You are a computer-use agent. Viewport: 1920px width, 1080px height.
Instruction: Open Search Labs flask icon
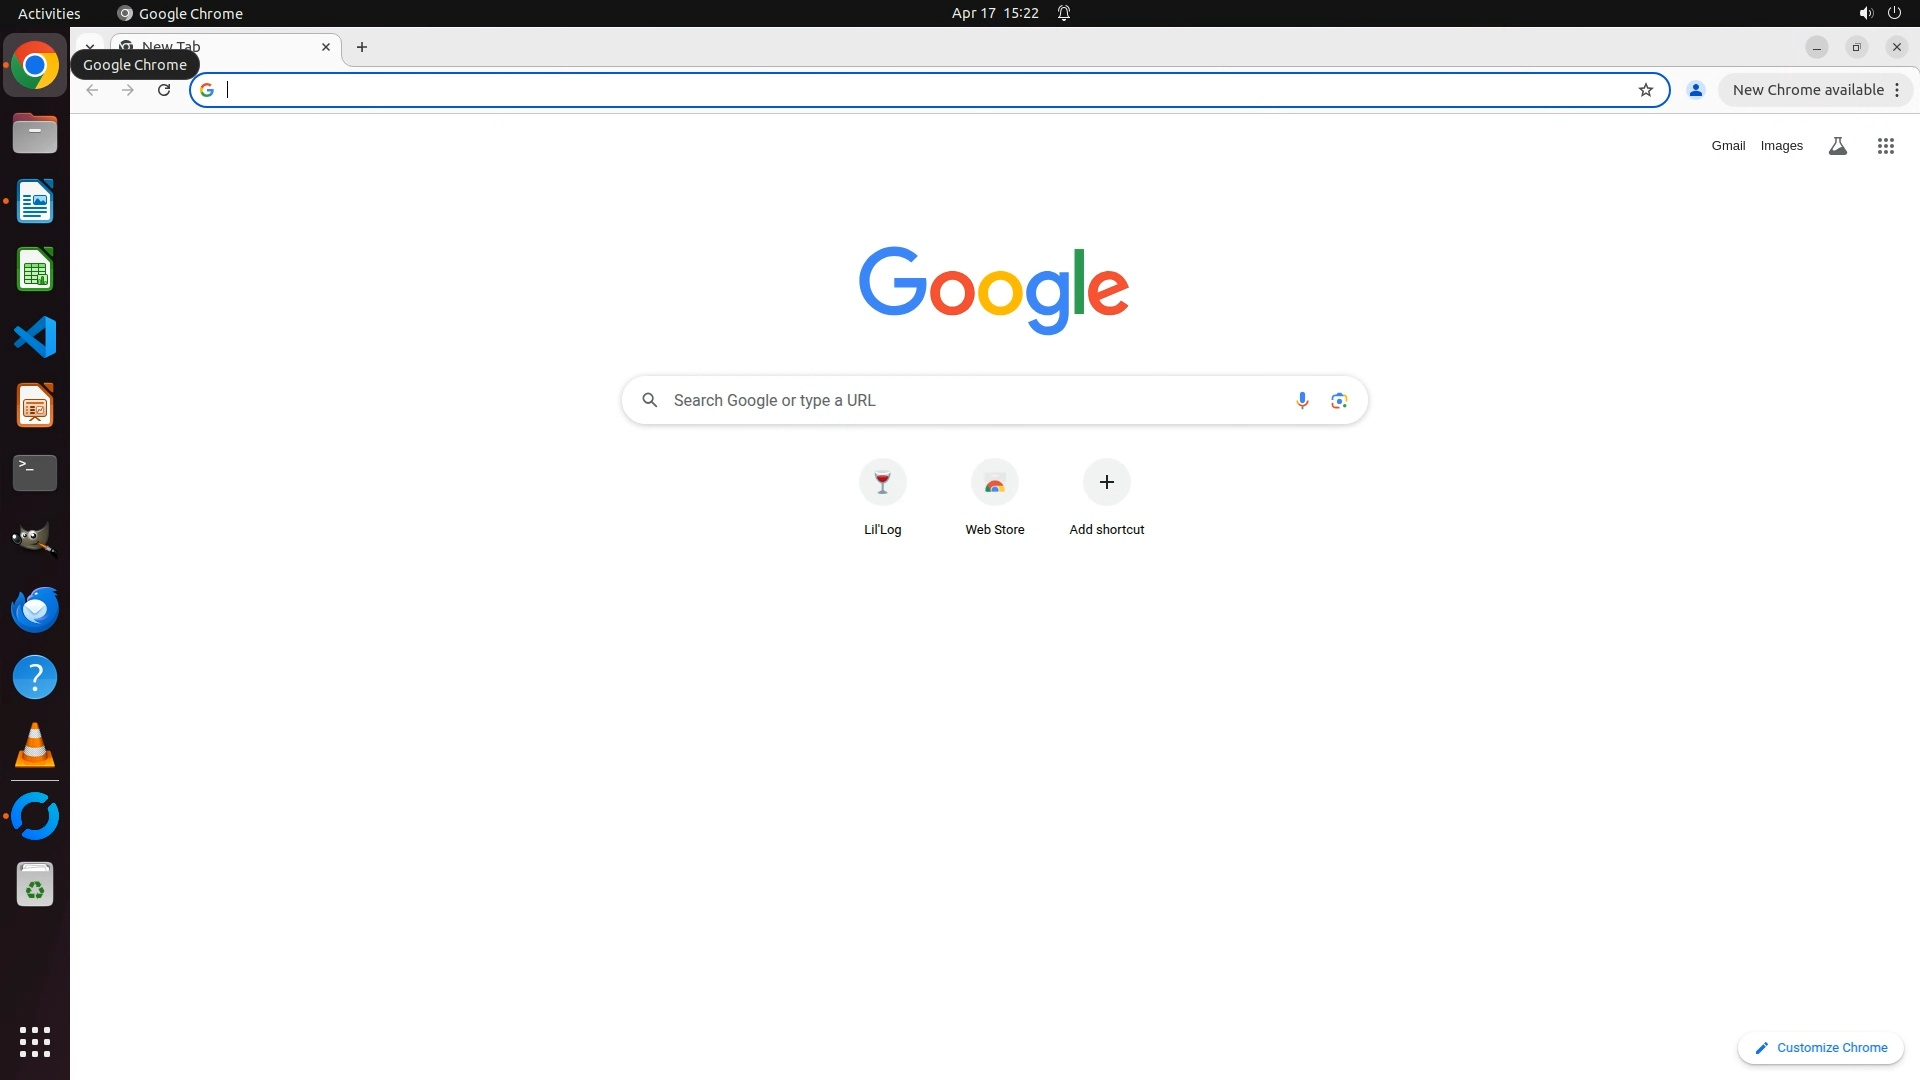click(x=1837, y=146)
